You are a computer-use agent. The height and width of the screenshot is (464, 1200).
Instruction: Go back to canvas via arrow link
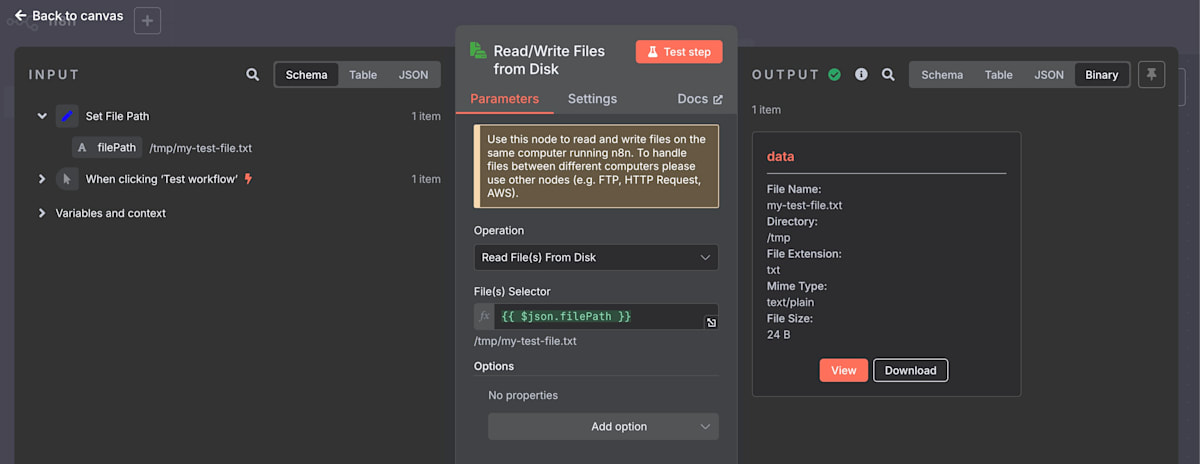[x=69, y=16]
